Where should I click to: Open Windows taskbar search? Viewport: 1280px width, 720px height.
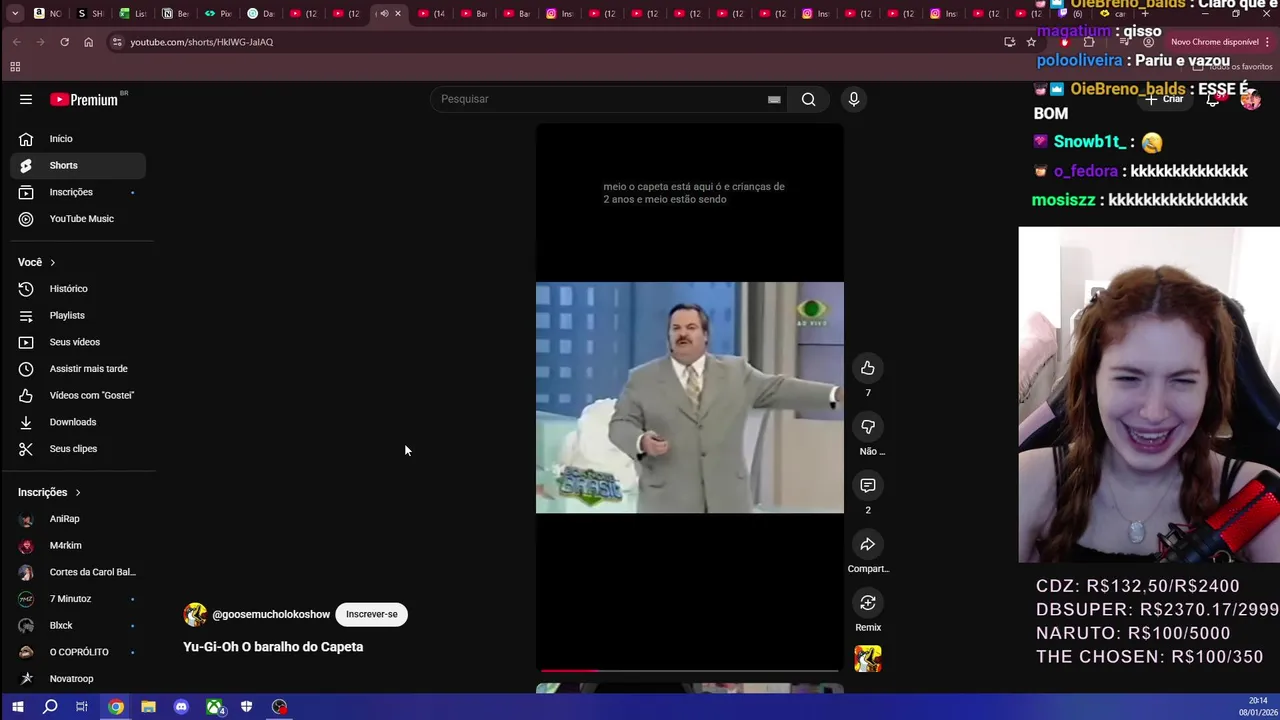coord(50,707)
